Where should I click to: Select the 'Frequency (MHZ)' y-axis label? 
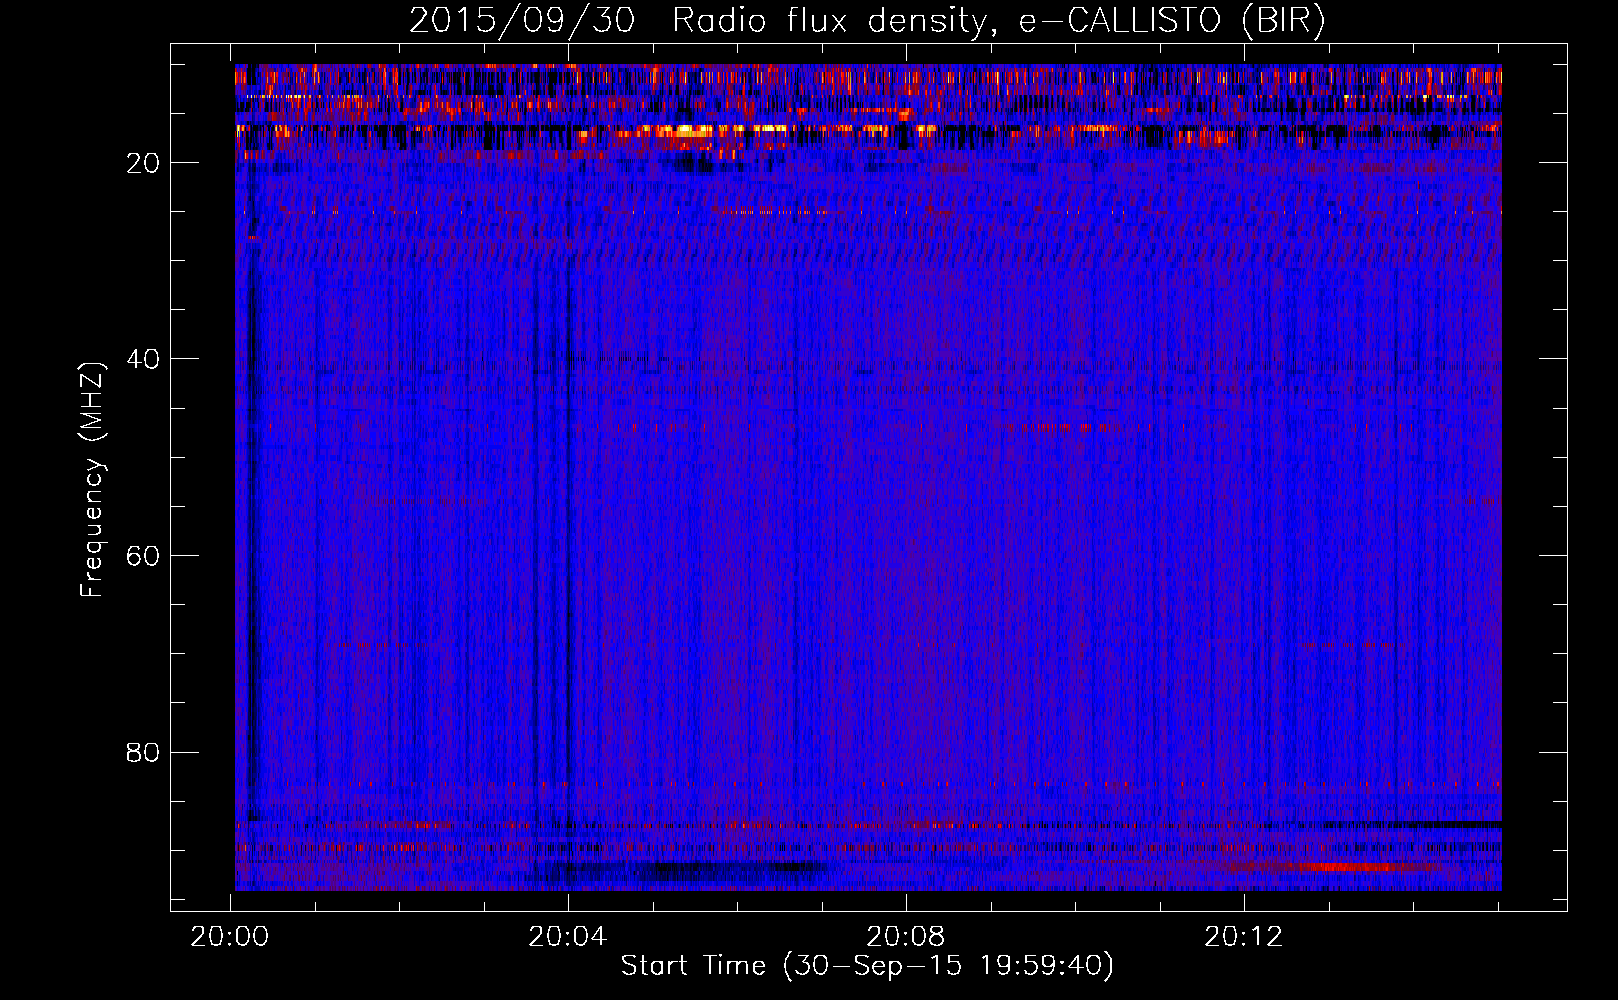(x=91, y=480)
